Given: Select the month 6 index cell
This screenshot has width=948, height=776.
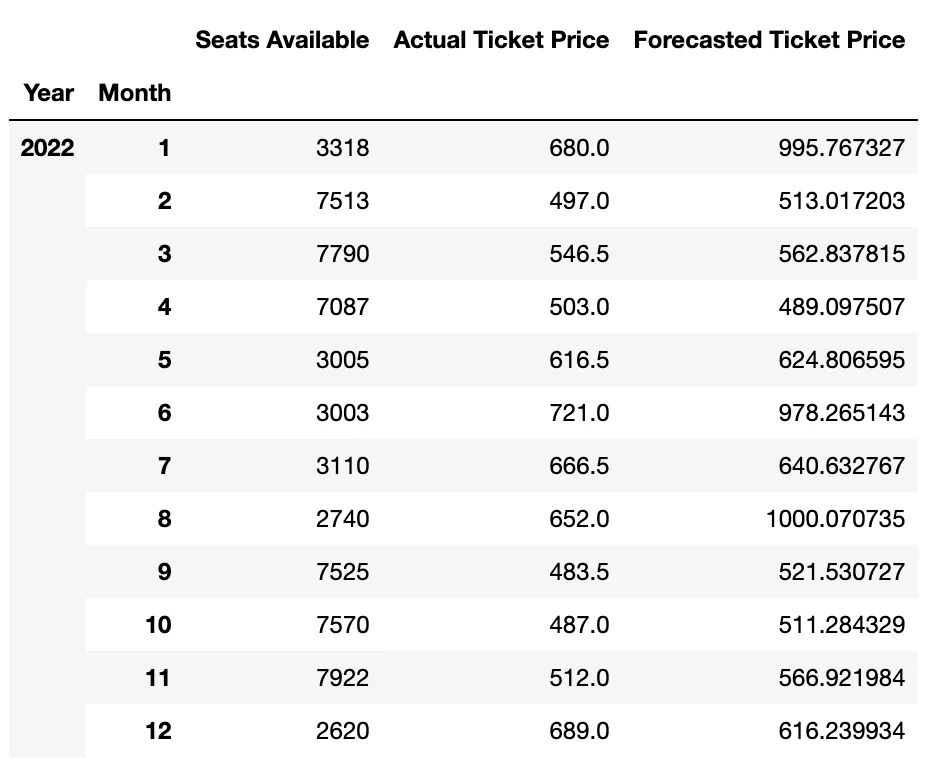Looking at the screenshot, I should click(x=164, y=413).
